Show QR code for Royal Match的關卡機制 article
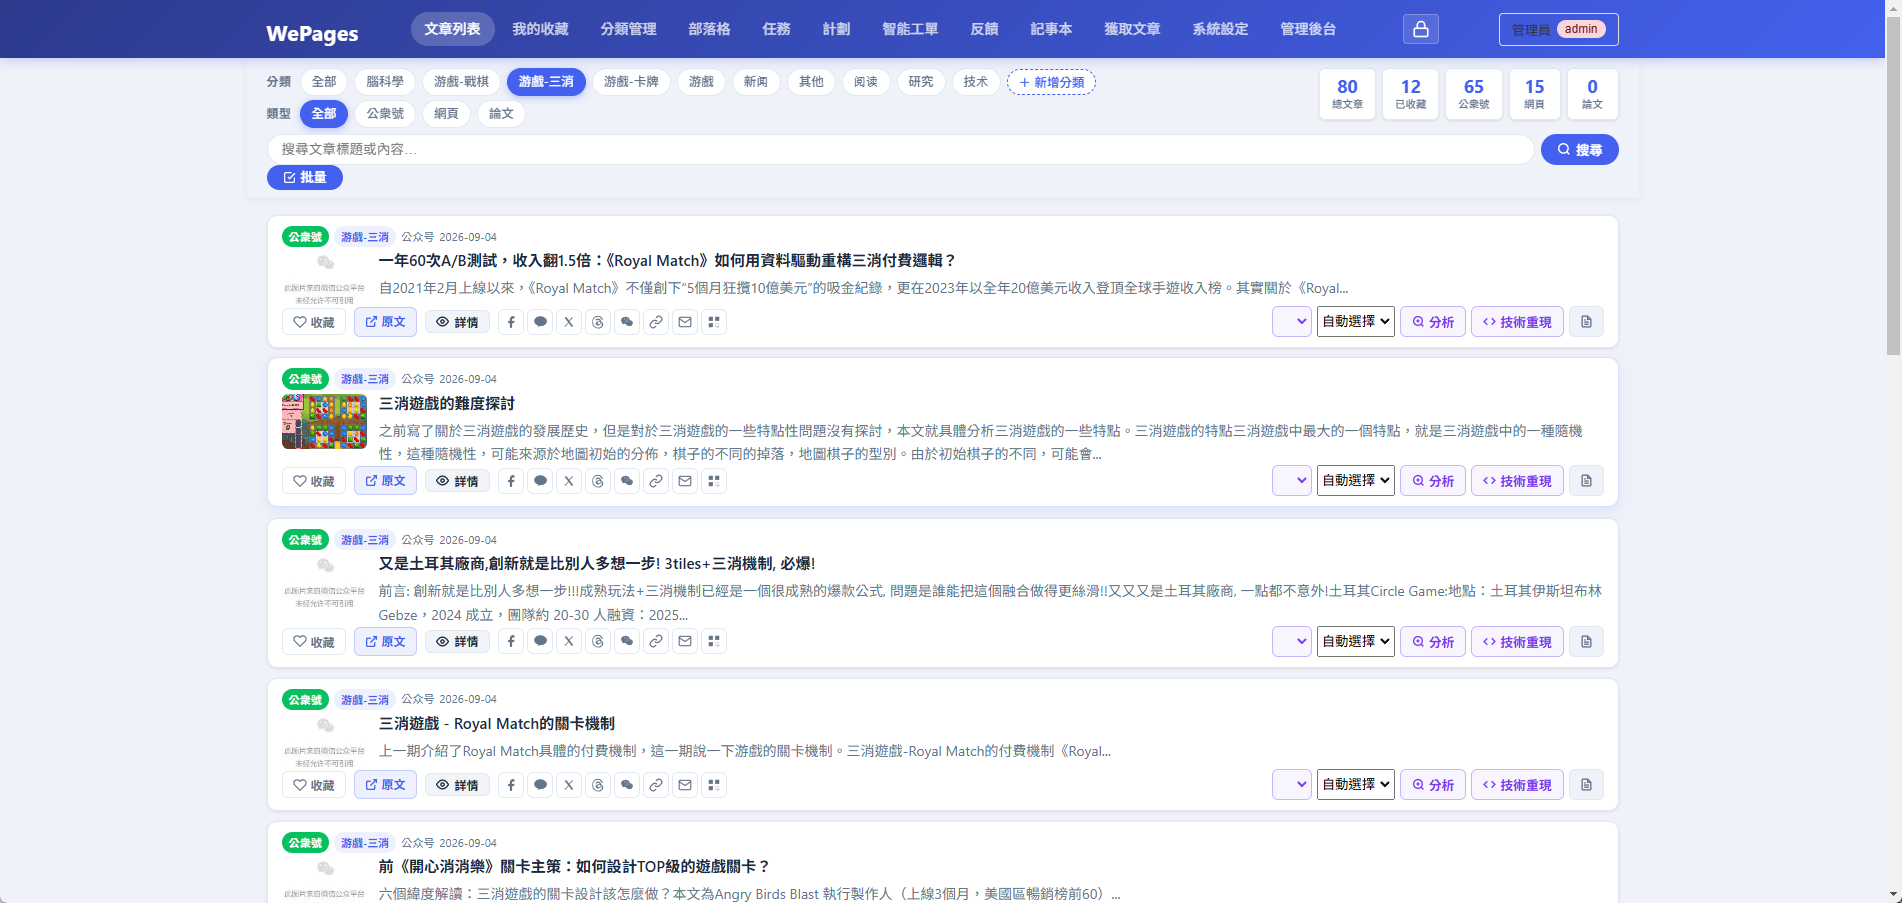Viewport: 1902px width, 903px height. pyautogui.click(x=714, y=785)
